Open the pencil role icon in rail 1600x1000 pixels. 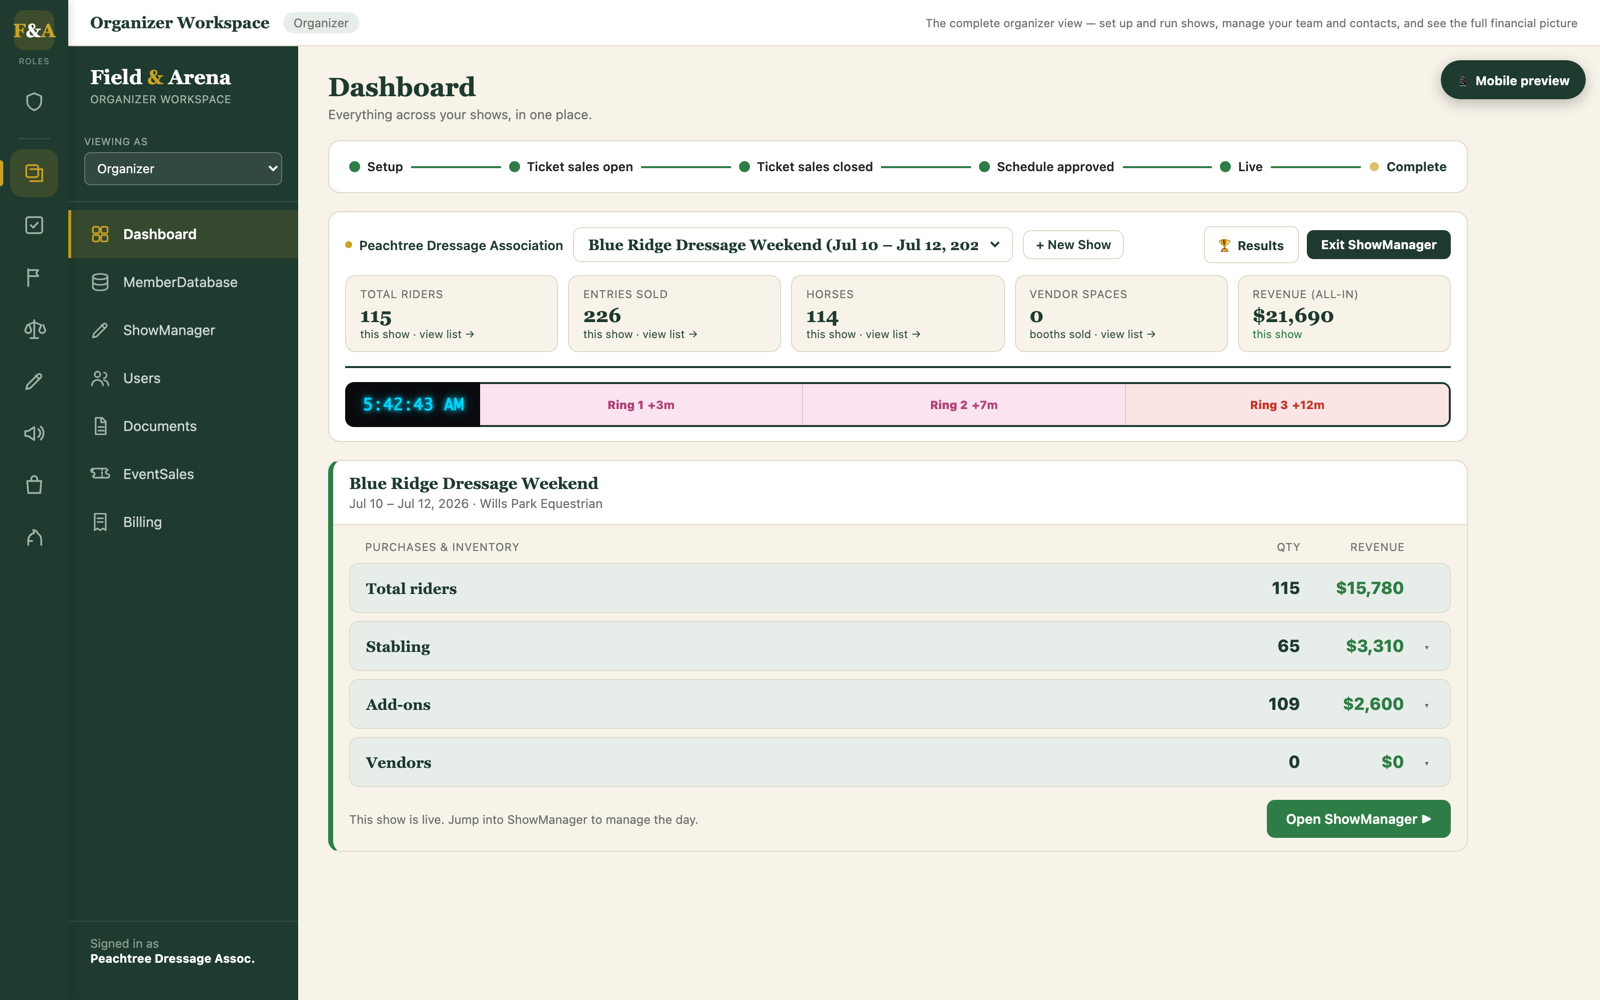(x=34, y=381)
